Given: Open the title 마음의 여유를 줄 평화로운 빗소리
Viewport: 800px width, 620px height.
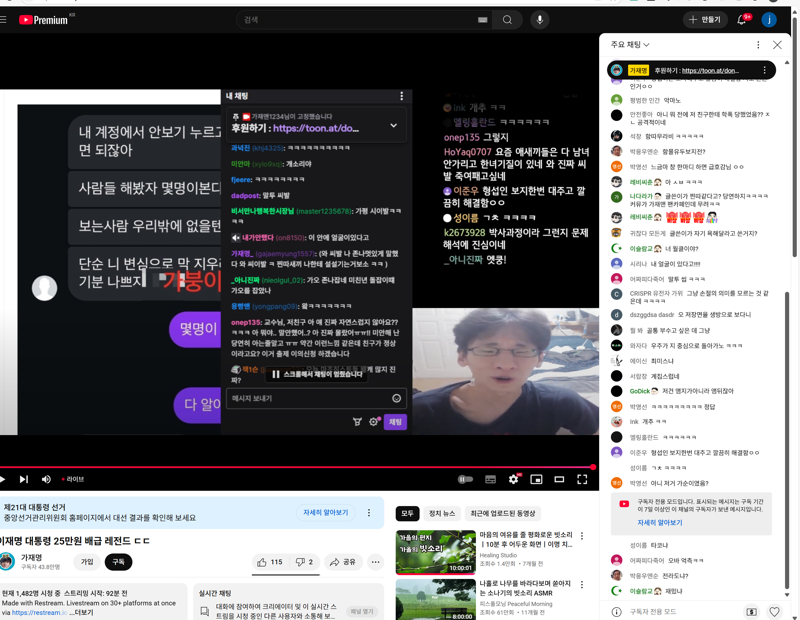Looking at the screenshot, I should click(x=526, y=539).
